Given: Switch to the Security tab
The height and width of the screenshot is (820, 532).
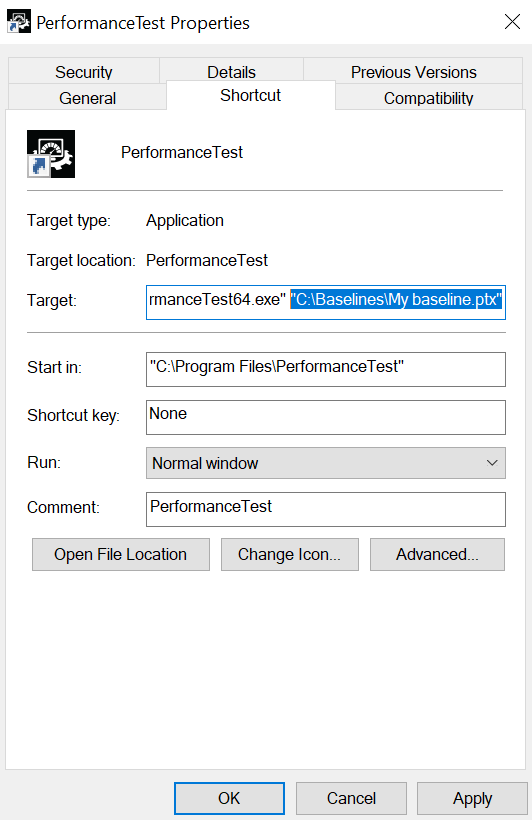Looking at the screenshot, I should 84,72.
